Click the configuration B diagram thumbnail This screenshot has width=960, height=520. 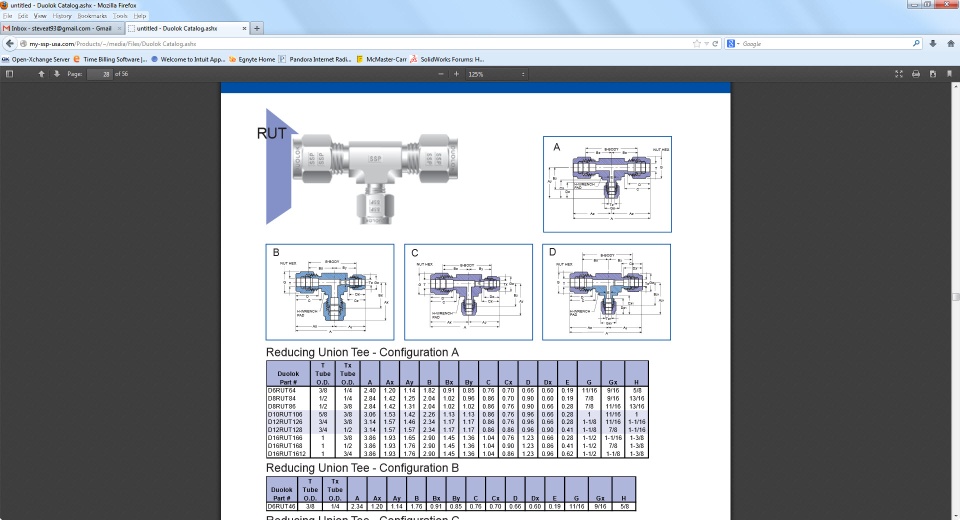point(330,292)
